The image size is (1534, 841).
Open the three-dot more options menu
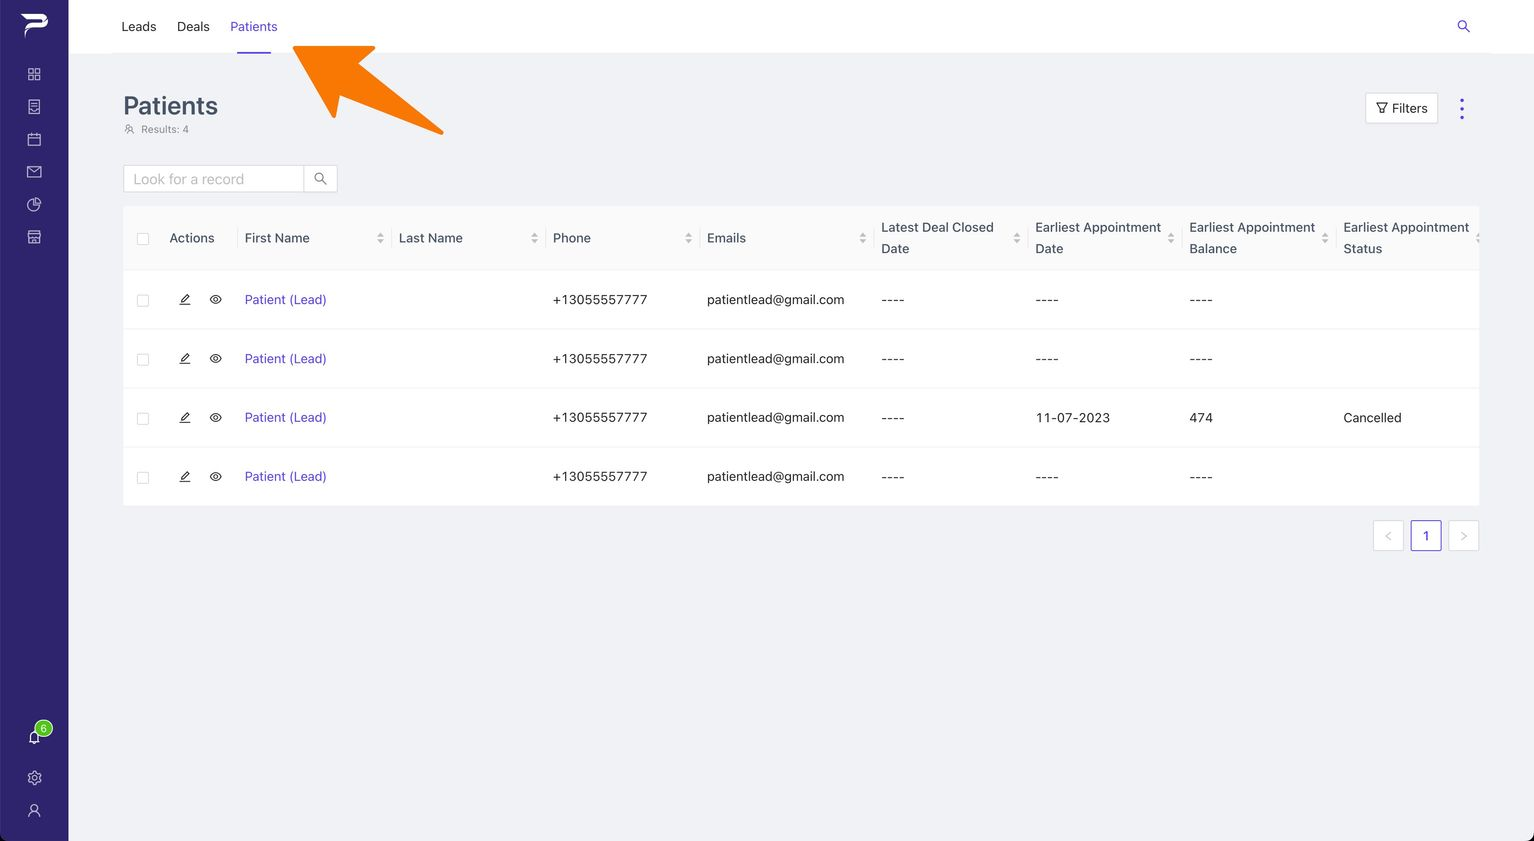click(x=1461, y=108)
